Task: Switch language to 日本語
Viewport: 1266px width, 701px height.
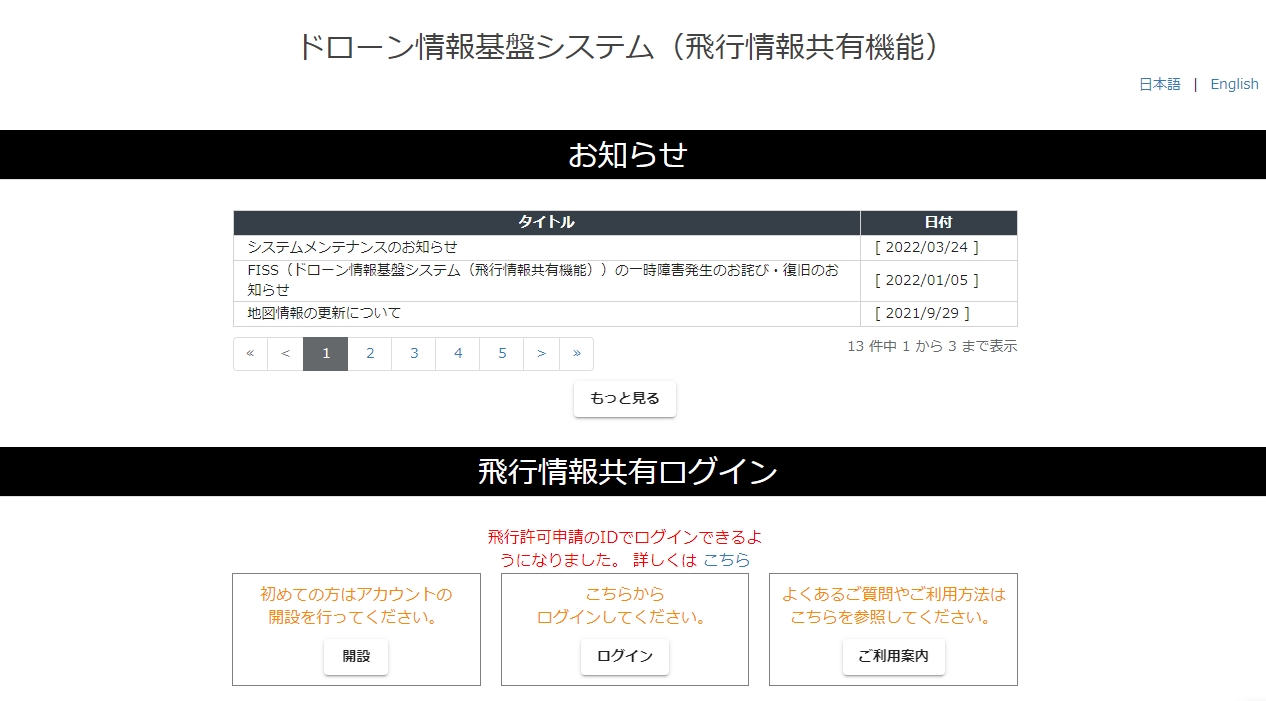Action: [x=1159, y=84]
